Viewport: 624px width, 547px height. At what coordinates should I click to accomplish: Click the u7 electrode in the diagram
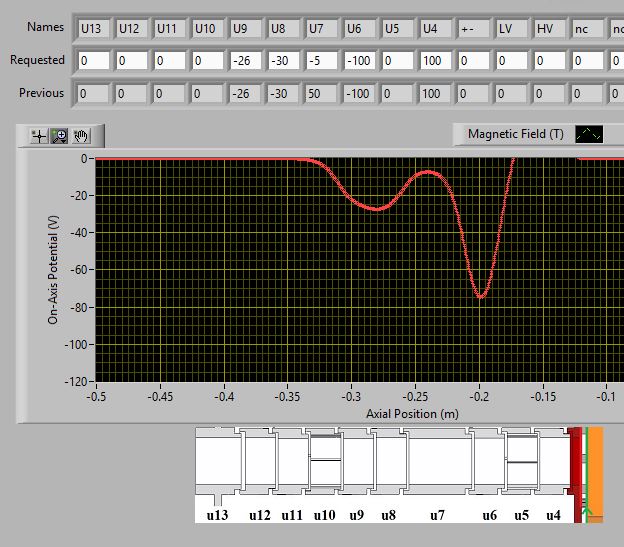439,461
